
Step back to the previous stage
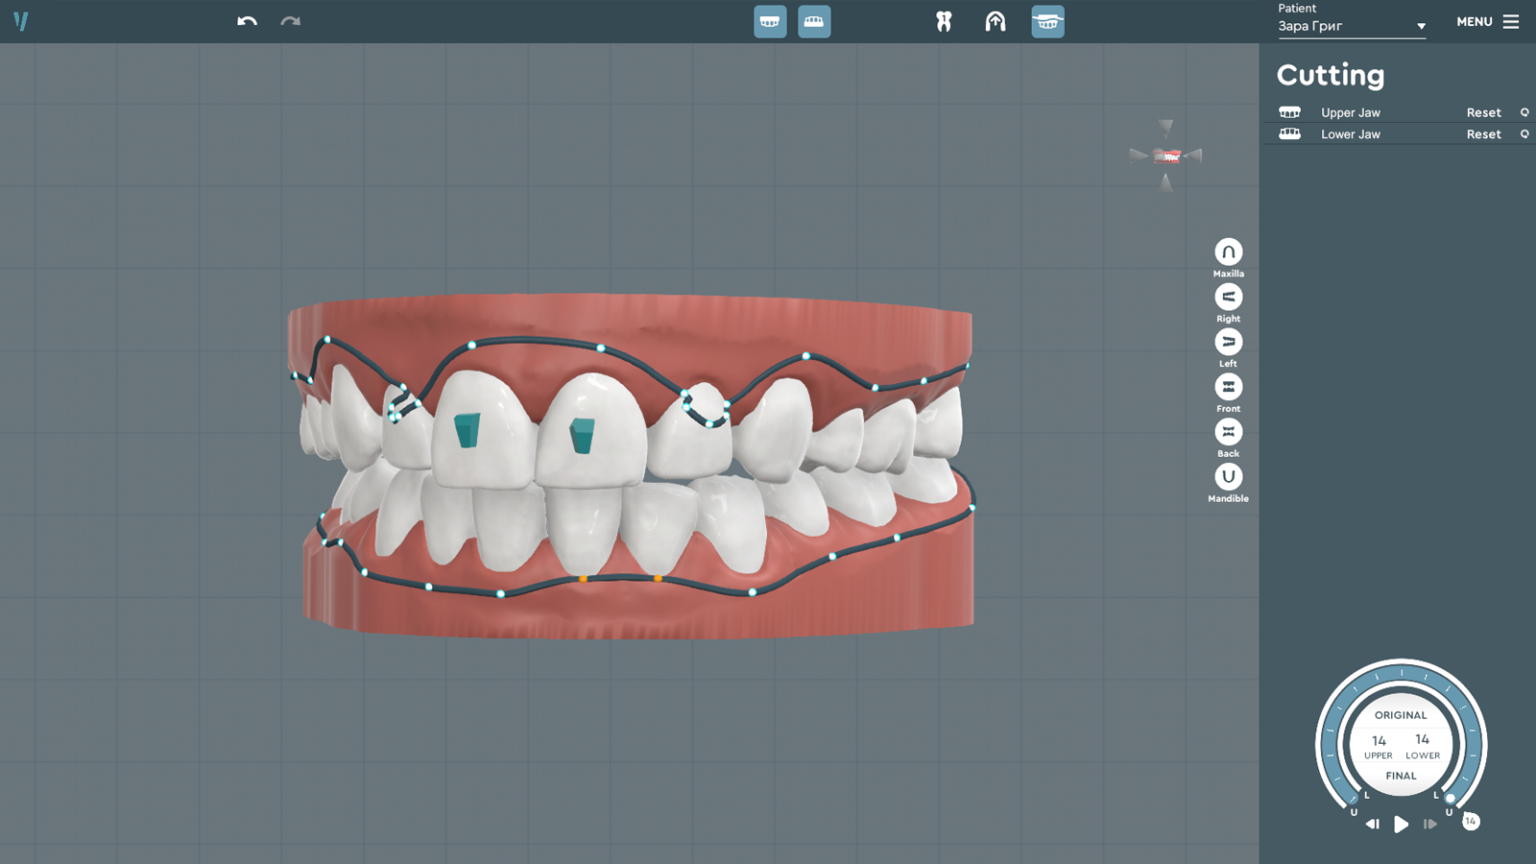click(1372, 824)
